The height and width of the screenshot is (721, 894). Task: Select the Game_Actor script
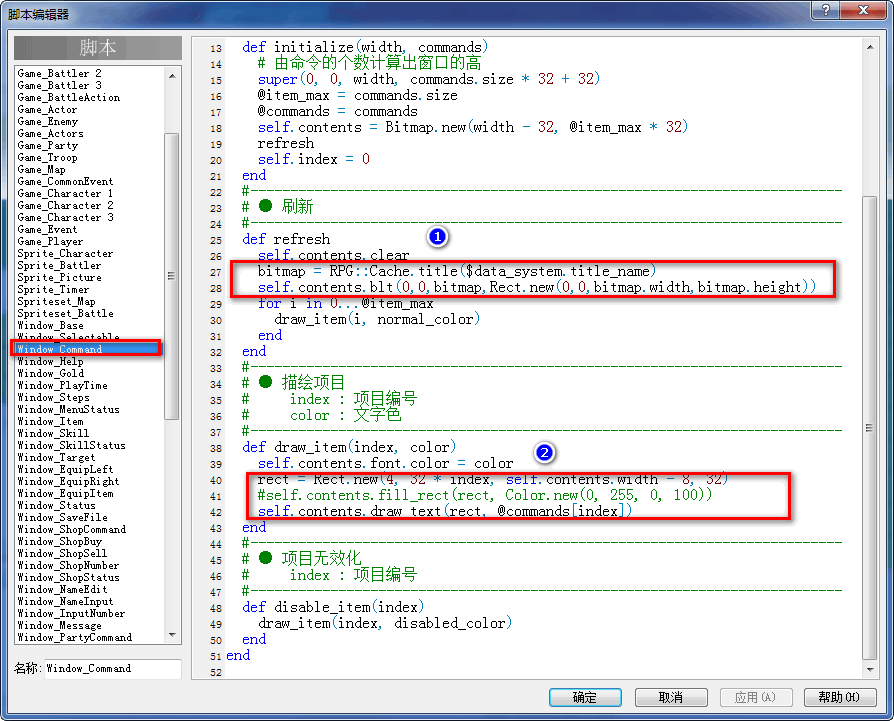tap(47, 109)
